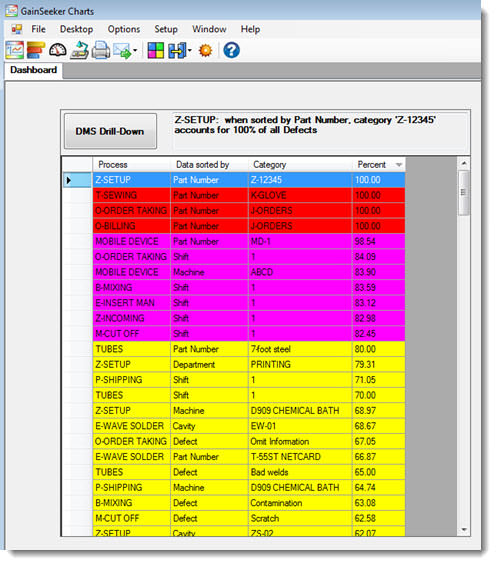Screen dimensions: 496x565
Task: Expand the dropdown arrow beside save-layout icon
Action: click(x=189, y=51)
